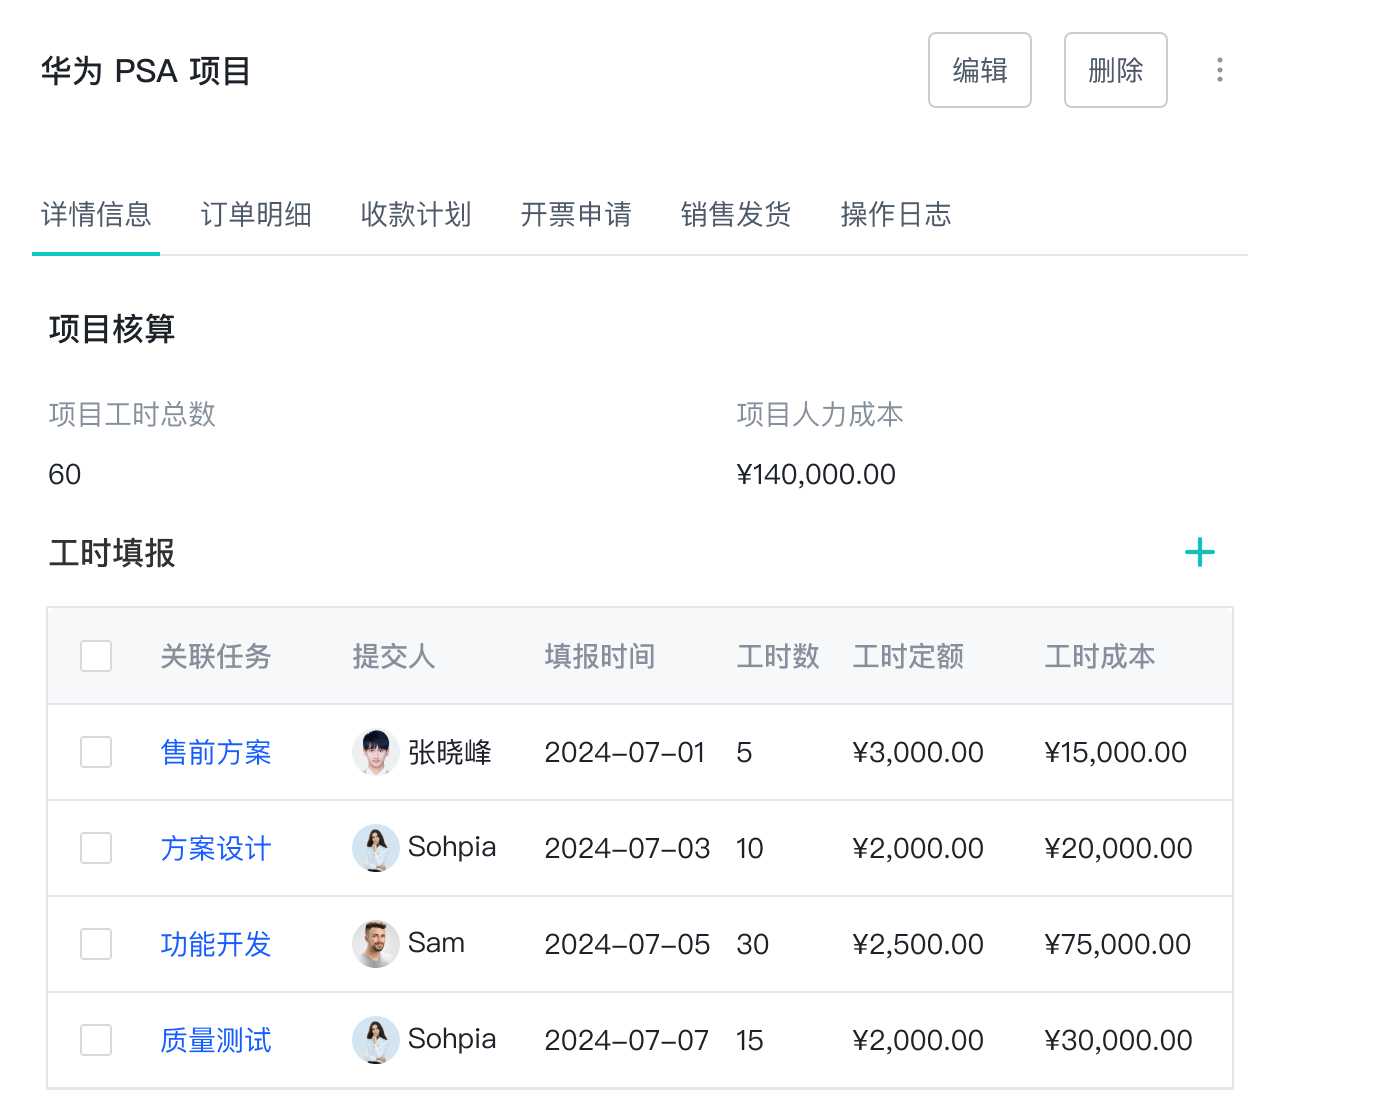Check the 售前方案 row checkbox
This screenshot has height=1120, width=1392.
[x=96, y=752]
